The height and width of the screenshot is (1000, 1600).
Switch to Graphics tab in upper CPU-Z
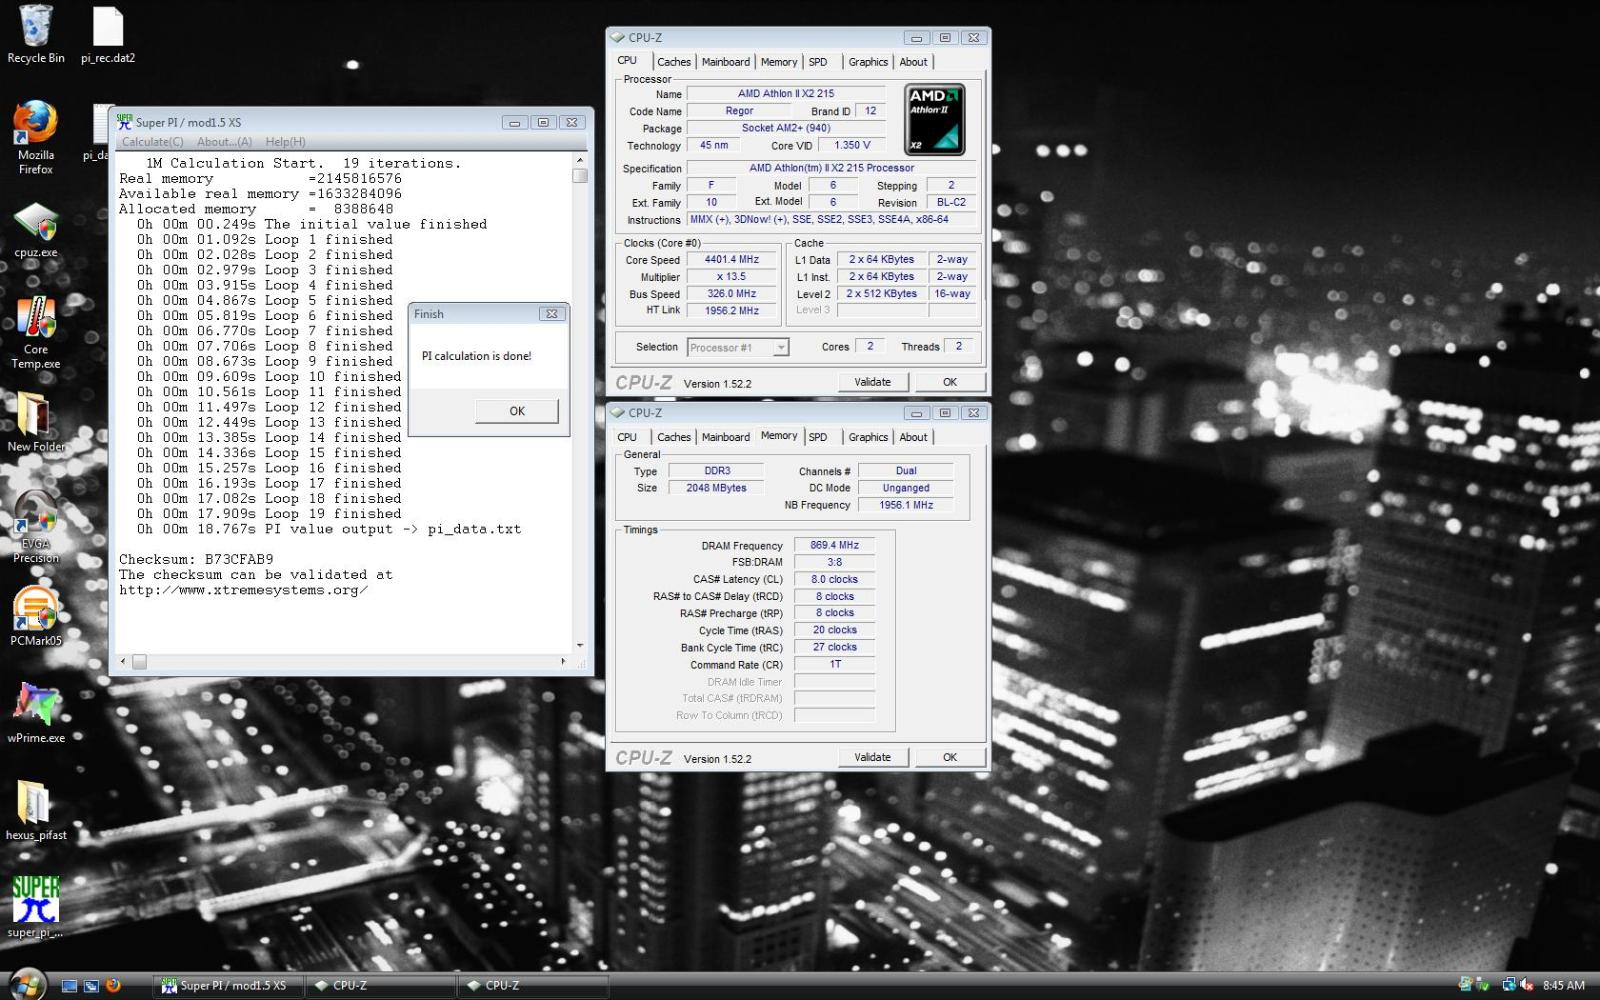pos(867,62)
